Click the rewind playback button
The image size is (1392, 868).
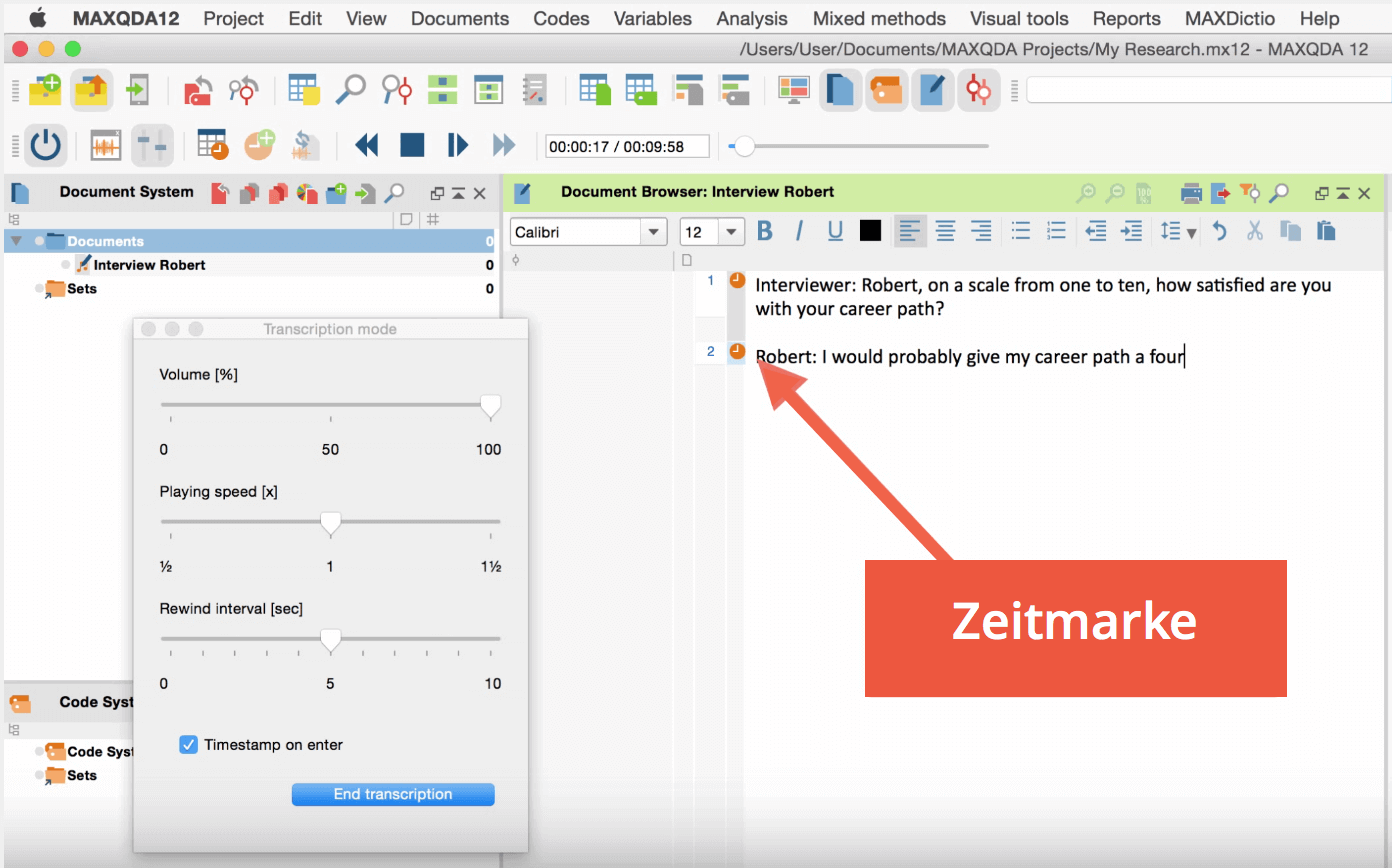(367, 146)
